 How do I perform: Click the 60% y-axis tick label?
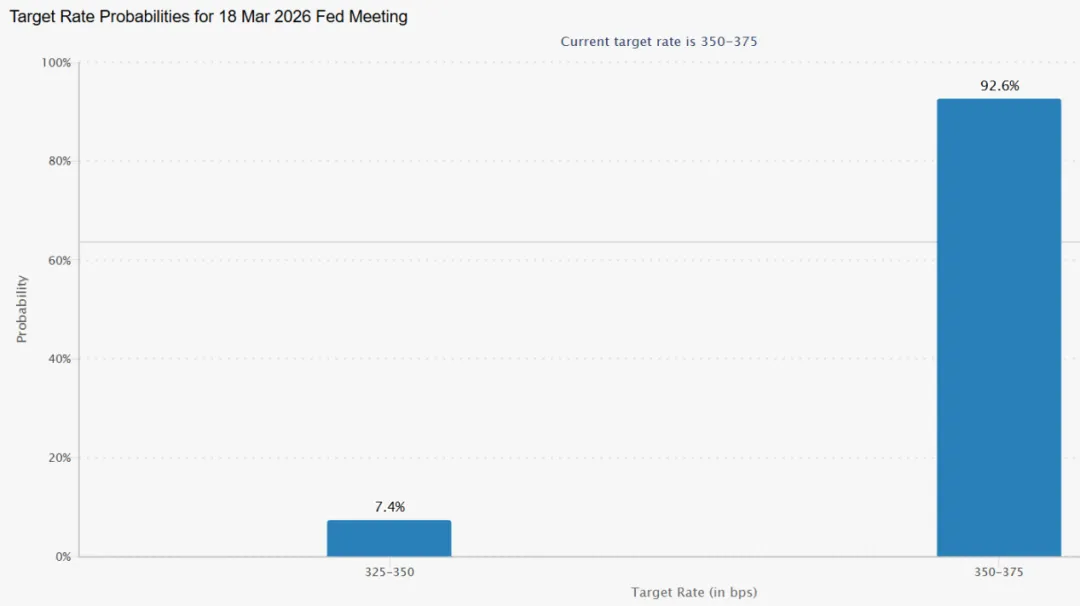pos(59,260)
